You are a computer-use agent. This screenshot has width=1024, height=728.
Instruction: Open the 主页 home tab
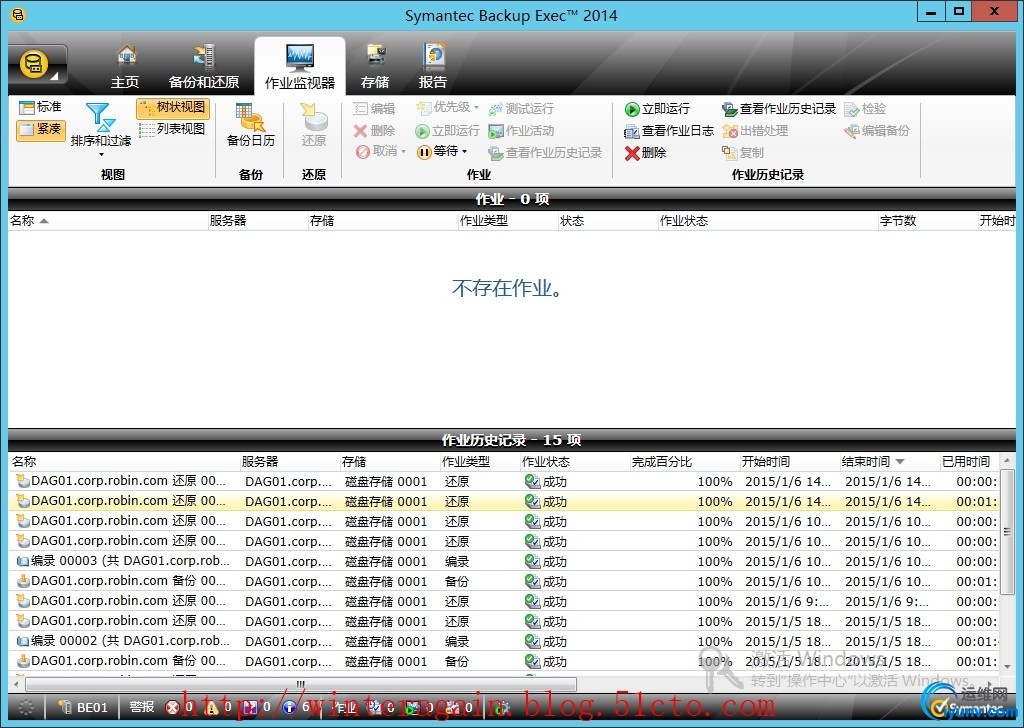(125, 67)
